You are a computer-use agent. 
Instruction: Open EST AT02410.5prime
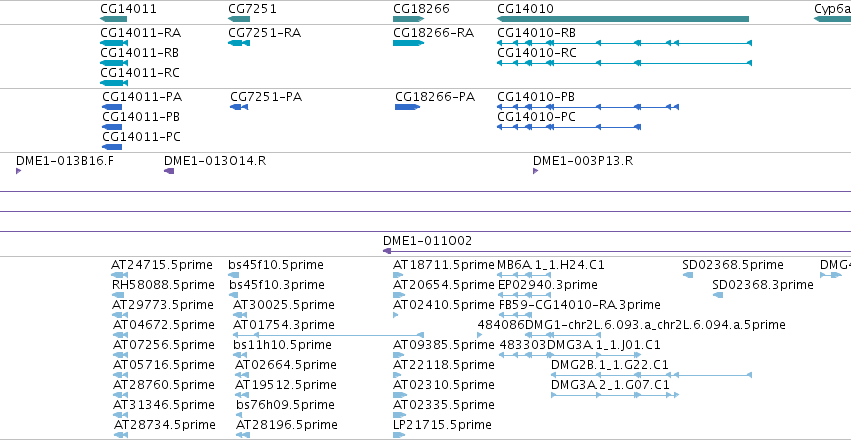point(444,305)
